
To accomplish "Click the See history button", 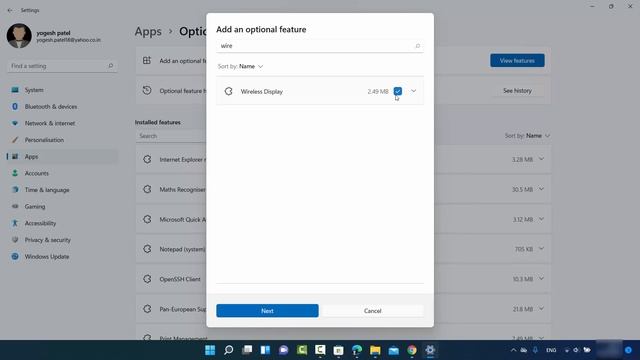I will [x=517, y=91].
